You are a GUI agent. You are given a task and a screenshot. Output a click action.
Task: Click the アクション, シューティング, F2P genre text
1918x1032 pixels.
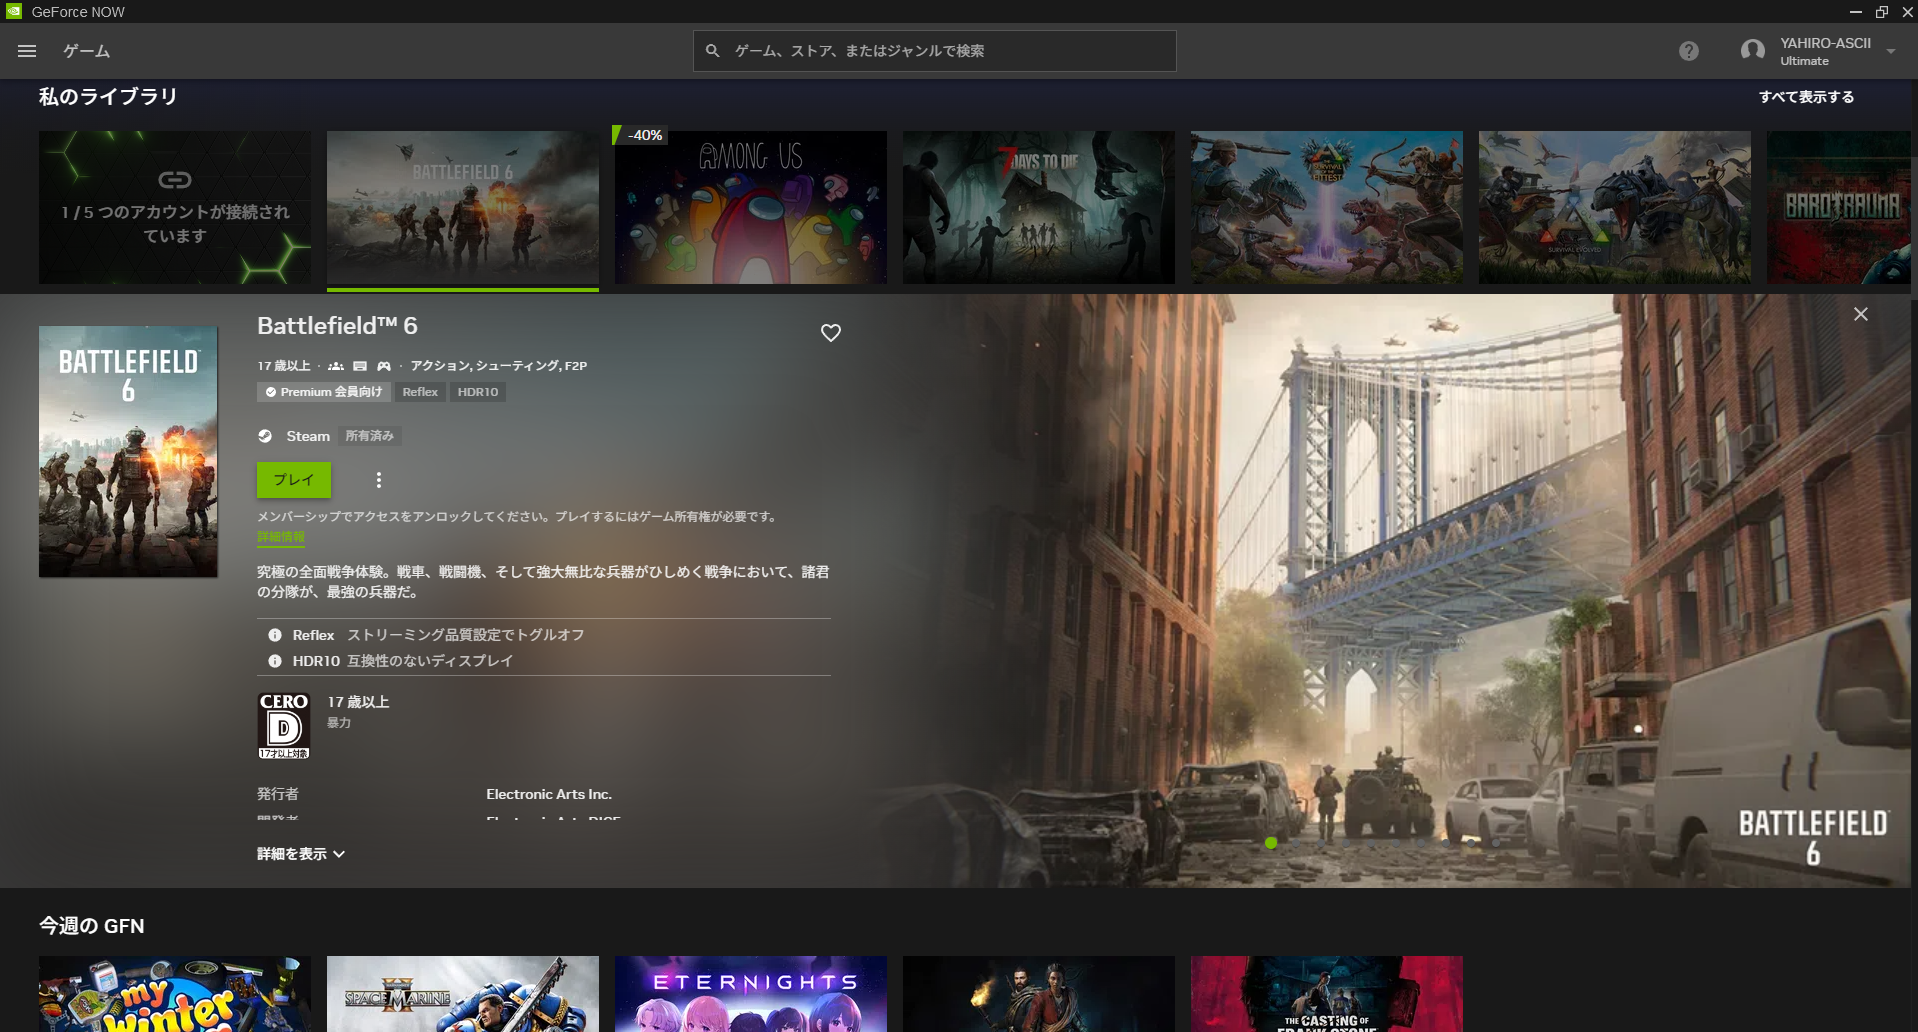click(x=498, y=366)
